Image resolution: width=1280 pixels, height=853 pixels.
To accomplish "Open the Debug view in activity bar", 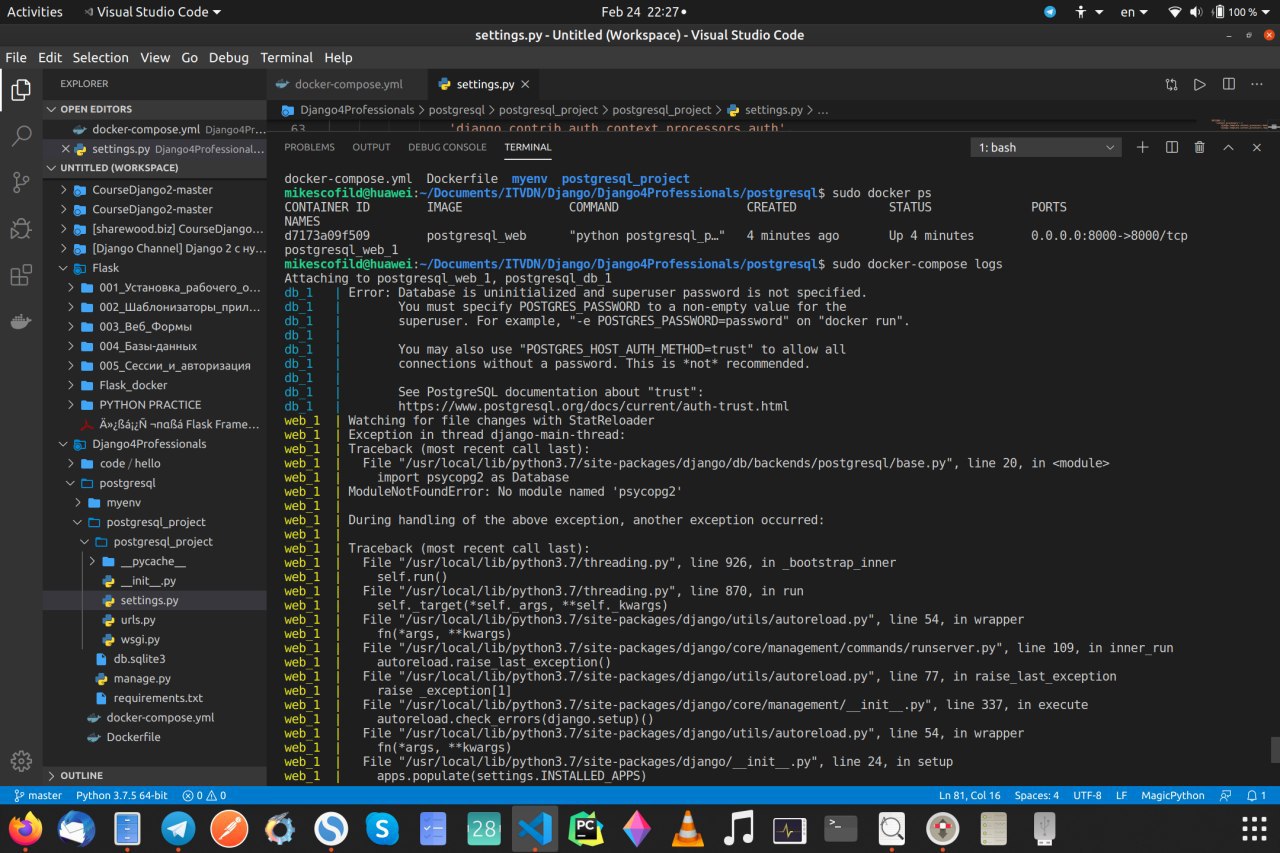I will (21, 229).
